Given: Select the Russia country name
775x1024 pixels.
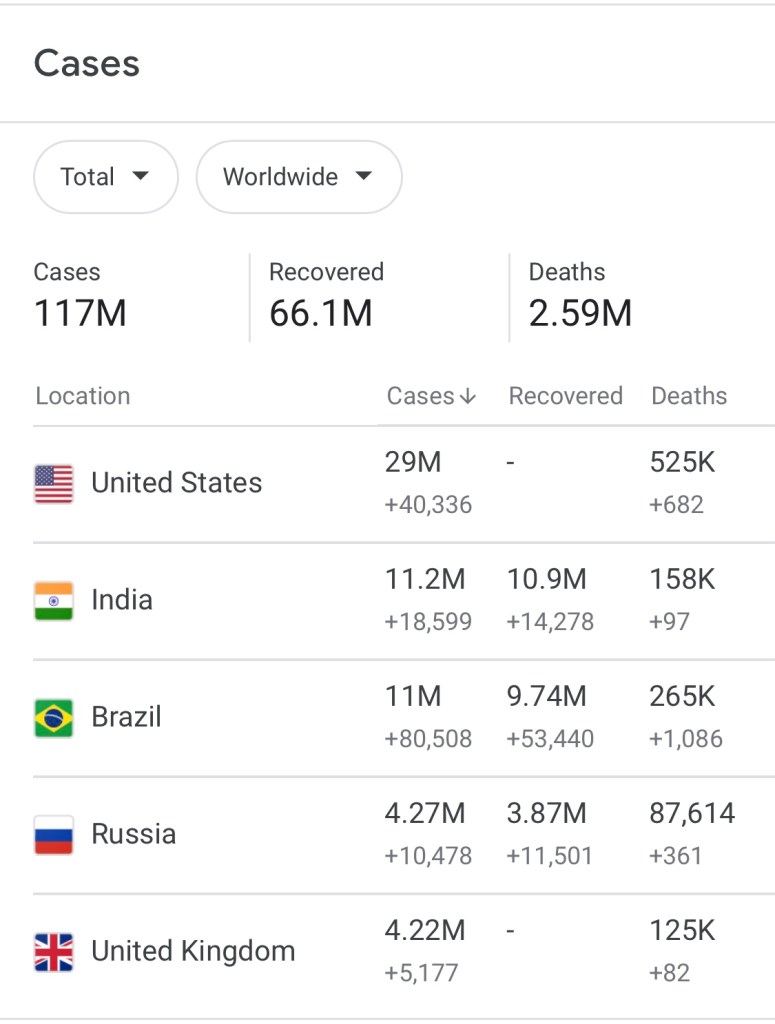Looking at the screenshot, I should [x=133, y=834].
